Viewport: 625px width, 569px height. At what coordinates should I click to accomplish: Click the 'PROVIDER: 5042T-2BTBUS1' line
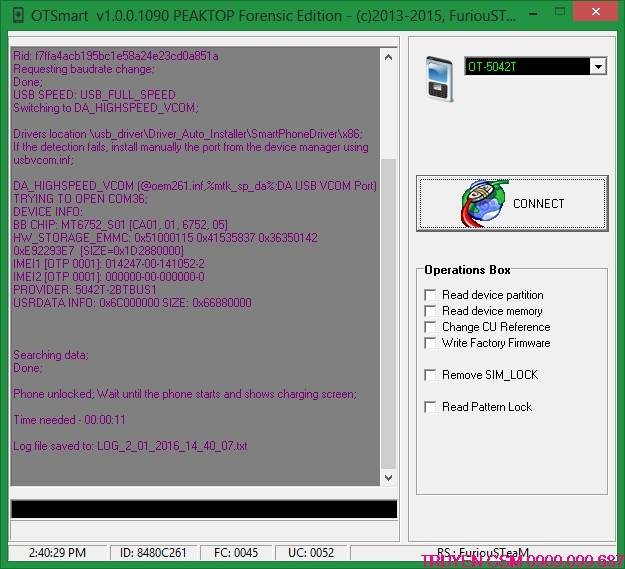click(x=85, y=290)
